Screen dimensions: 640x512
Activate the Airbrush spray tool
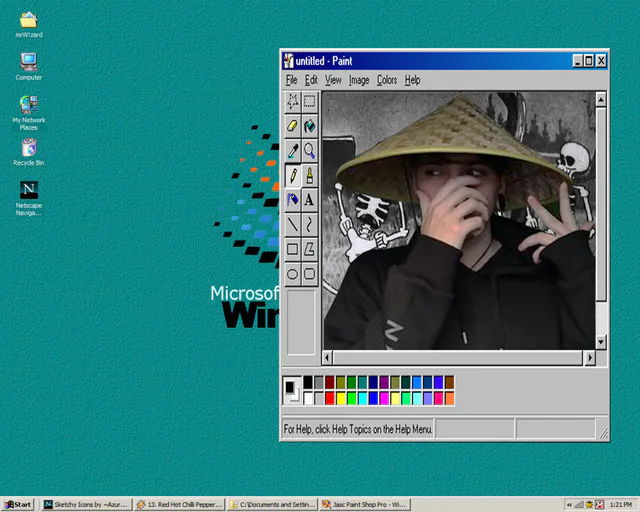coord(292,200)
